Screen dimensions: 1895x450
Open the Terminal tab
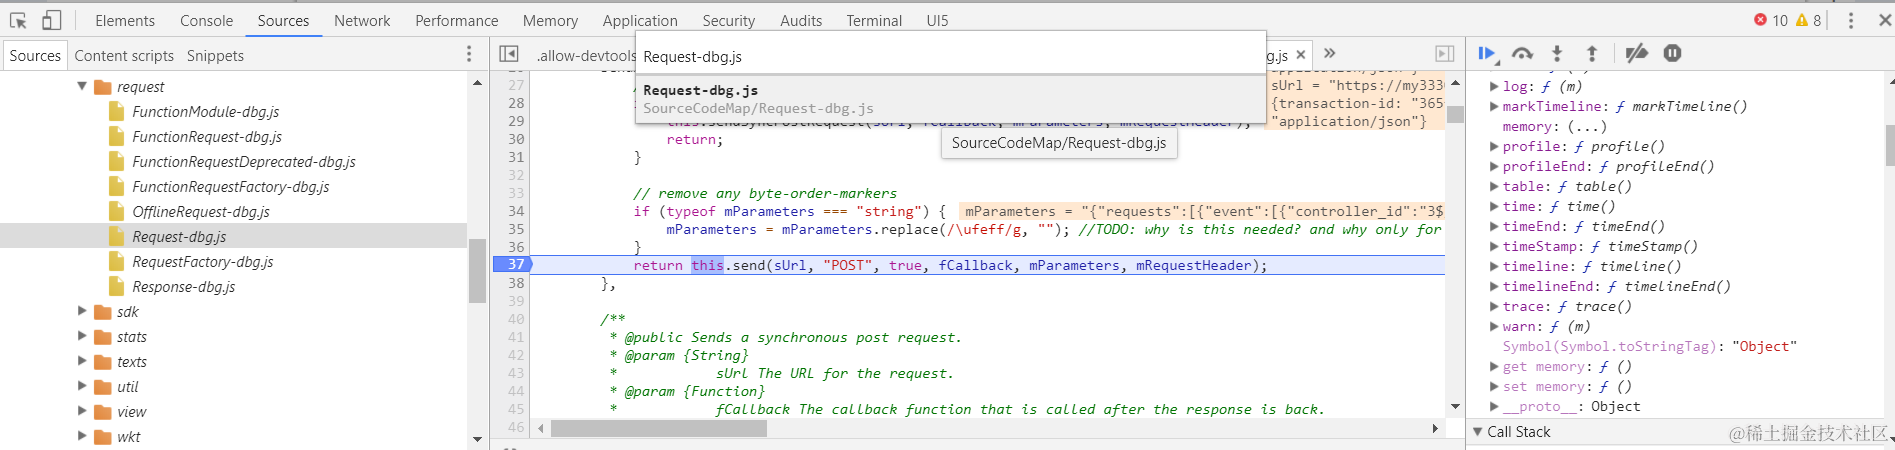pyautogui.click(x=874, y=20)
